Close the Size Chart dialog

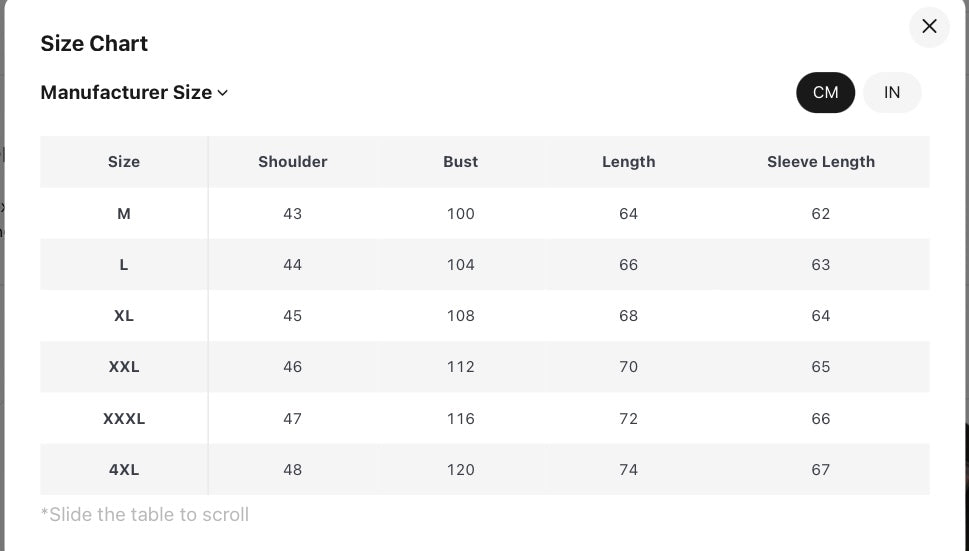[x=929, y=27]
